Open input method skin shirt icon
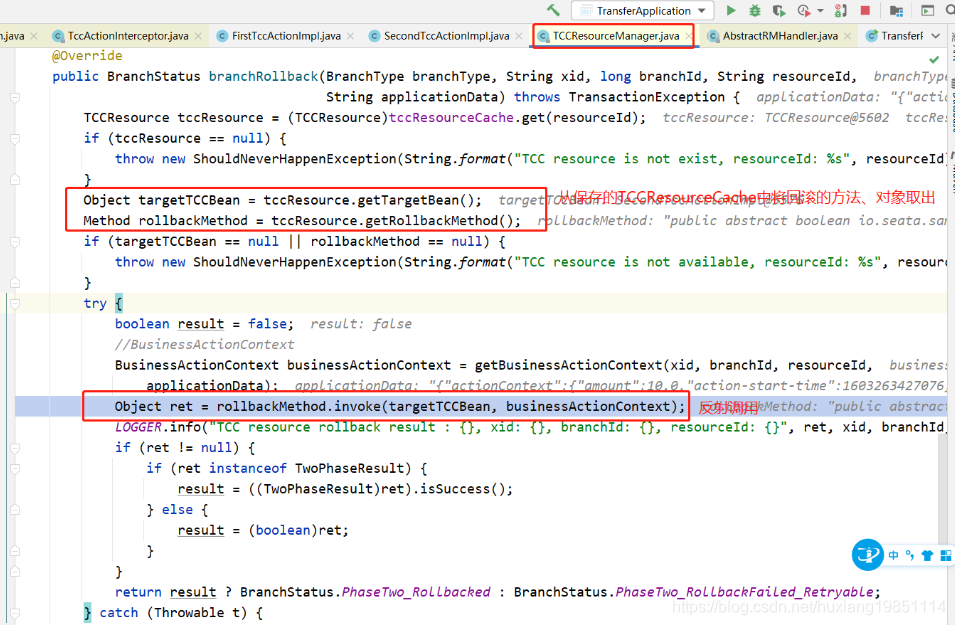Image resolution: width=955 pixels, height=625 pixels. [x=927, y=555]
